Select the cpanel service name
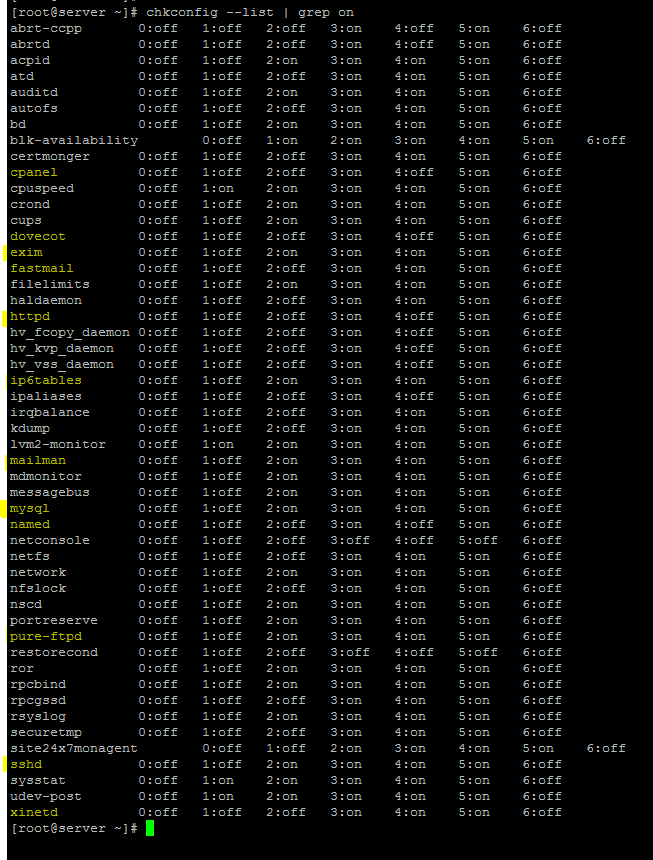This screenshot has width=653, height=860. (x=34, y=172)
